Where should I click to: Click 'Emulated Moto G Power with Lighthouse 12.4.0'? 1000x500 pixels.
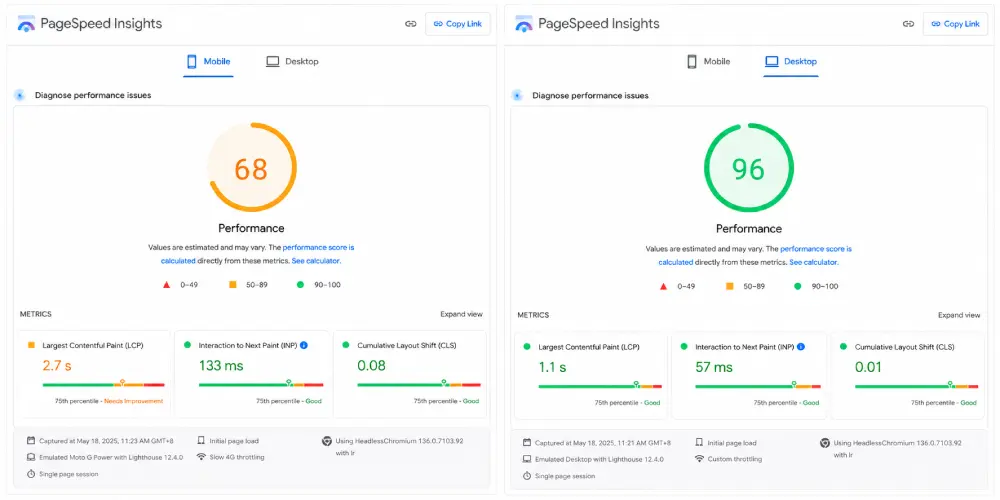[x=111, y=457]
